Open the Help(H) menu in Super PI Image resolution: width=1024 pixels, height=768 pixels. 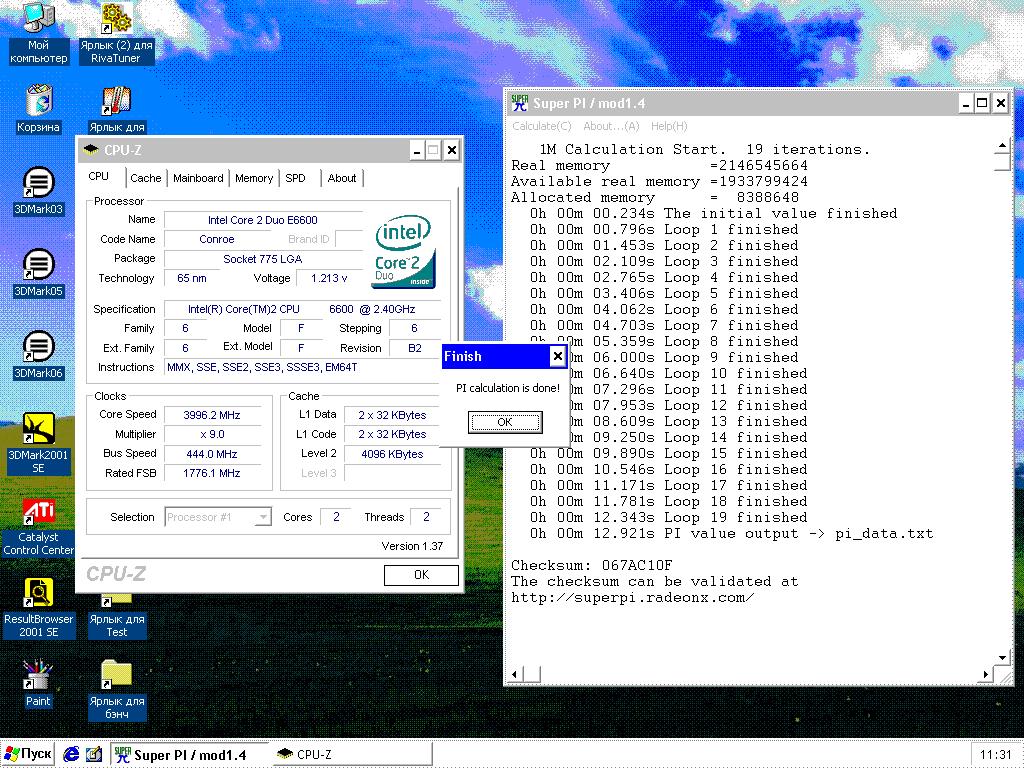(x=669, y=126)
